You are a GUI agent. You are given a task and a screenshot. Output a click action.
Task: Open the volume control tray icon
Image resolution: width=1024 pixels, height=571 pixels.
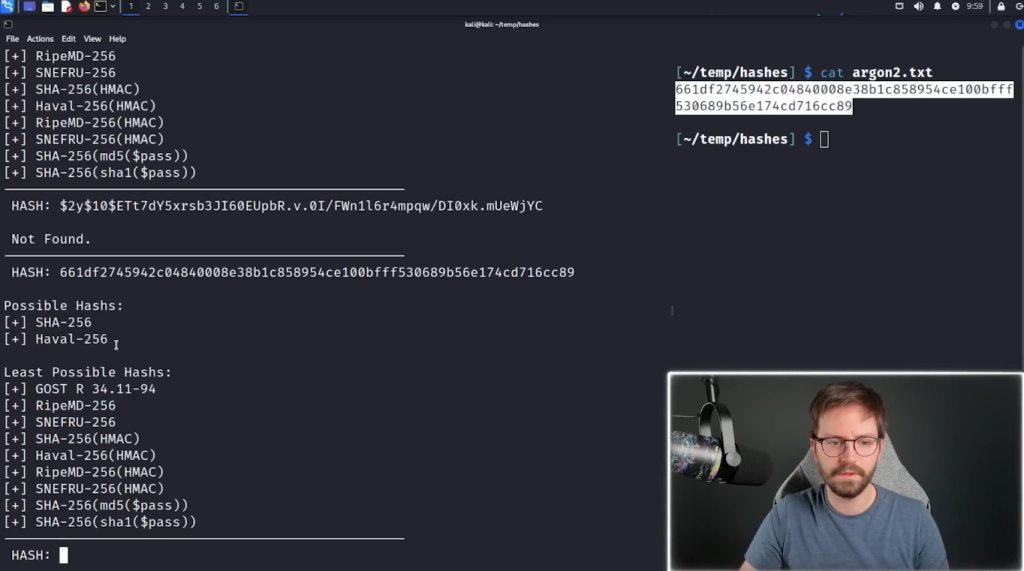coord(918,7)
